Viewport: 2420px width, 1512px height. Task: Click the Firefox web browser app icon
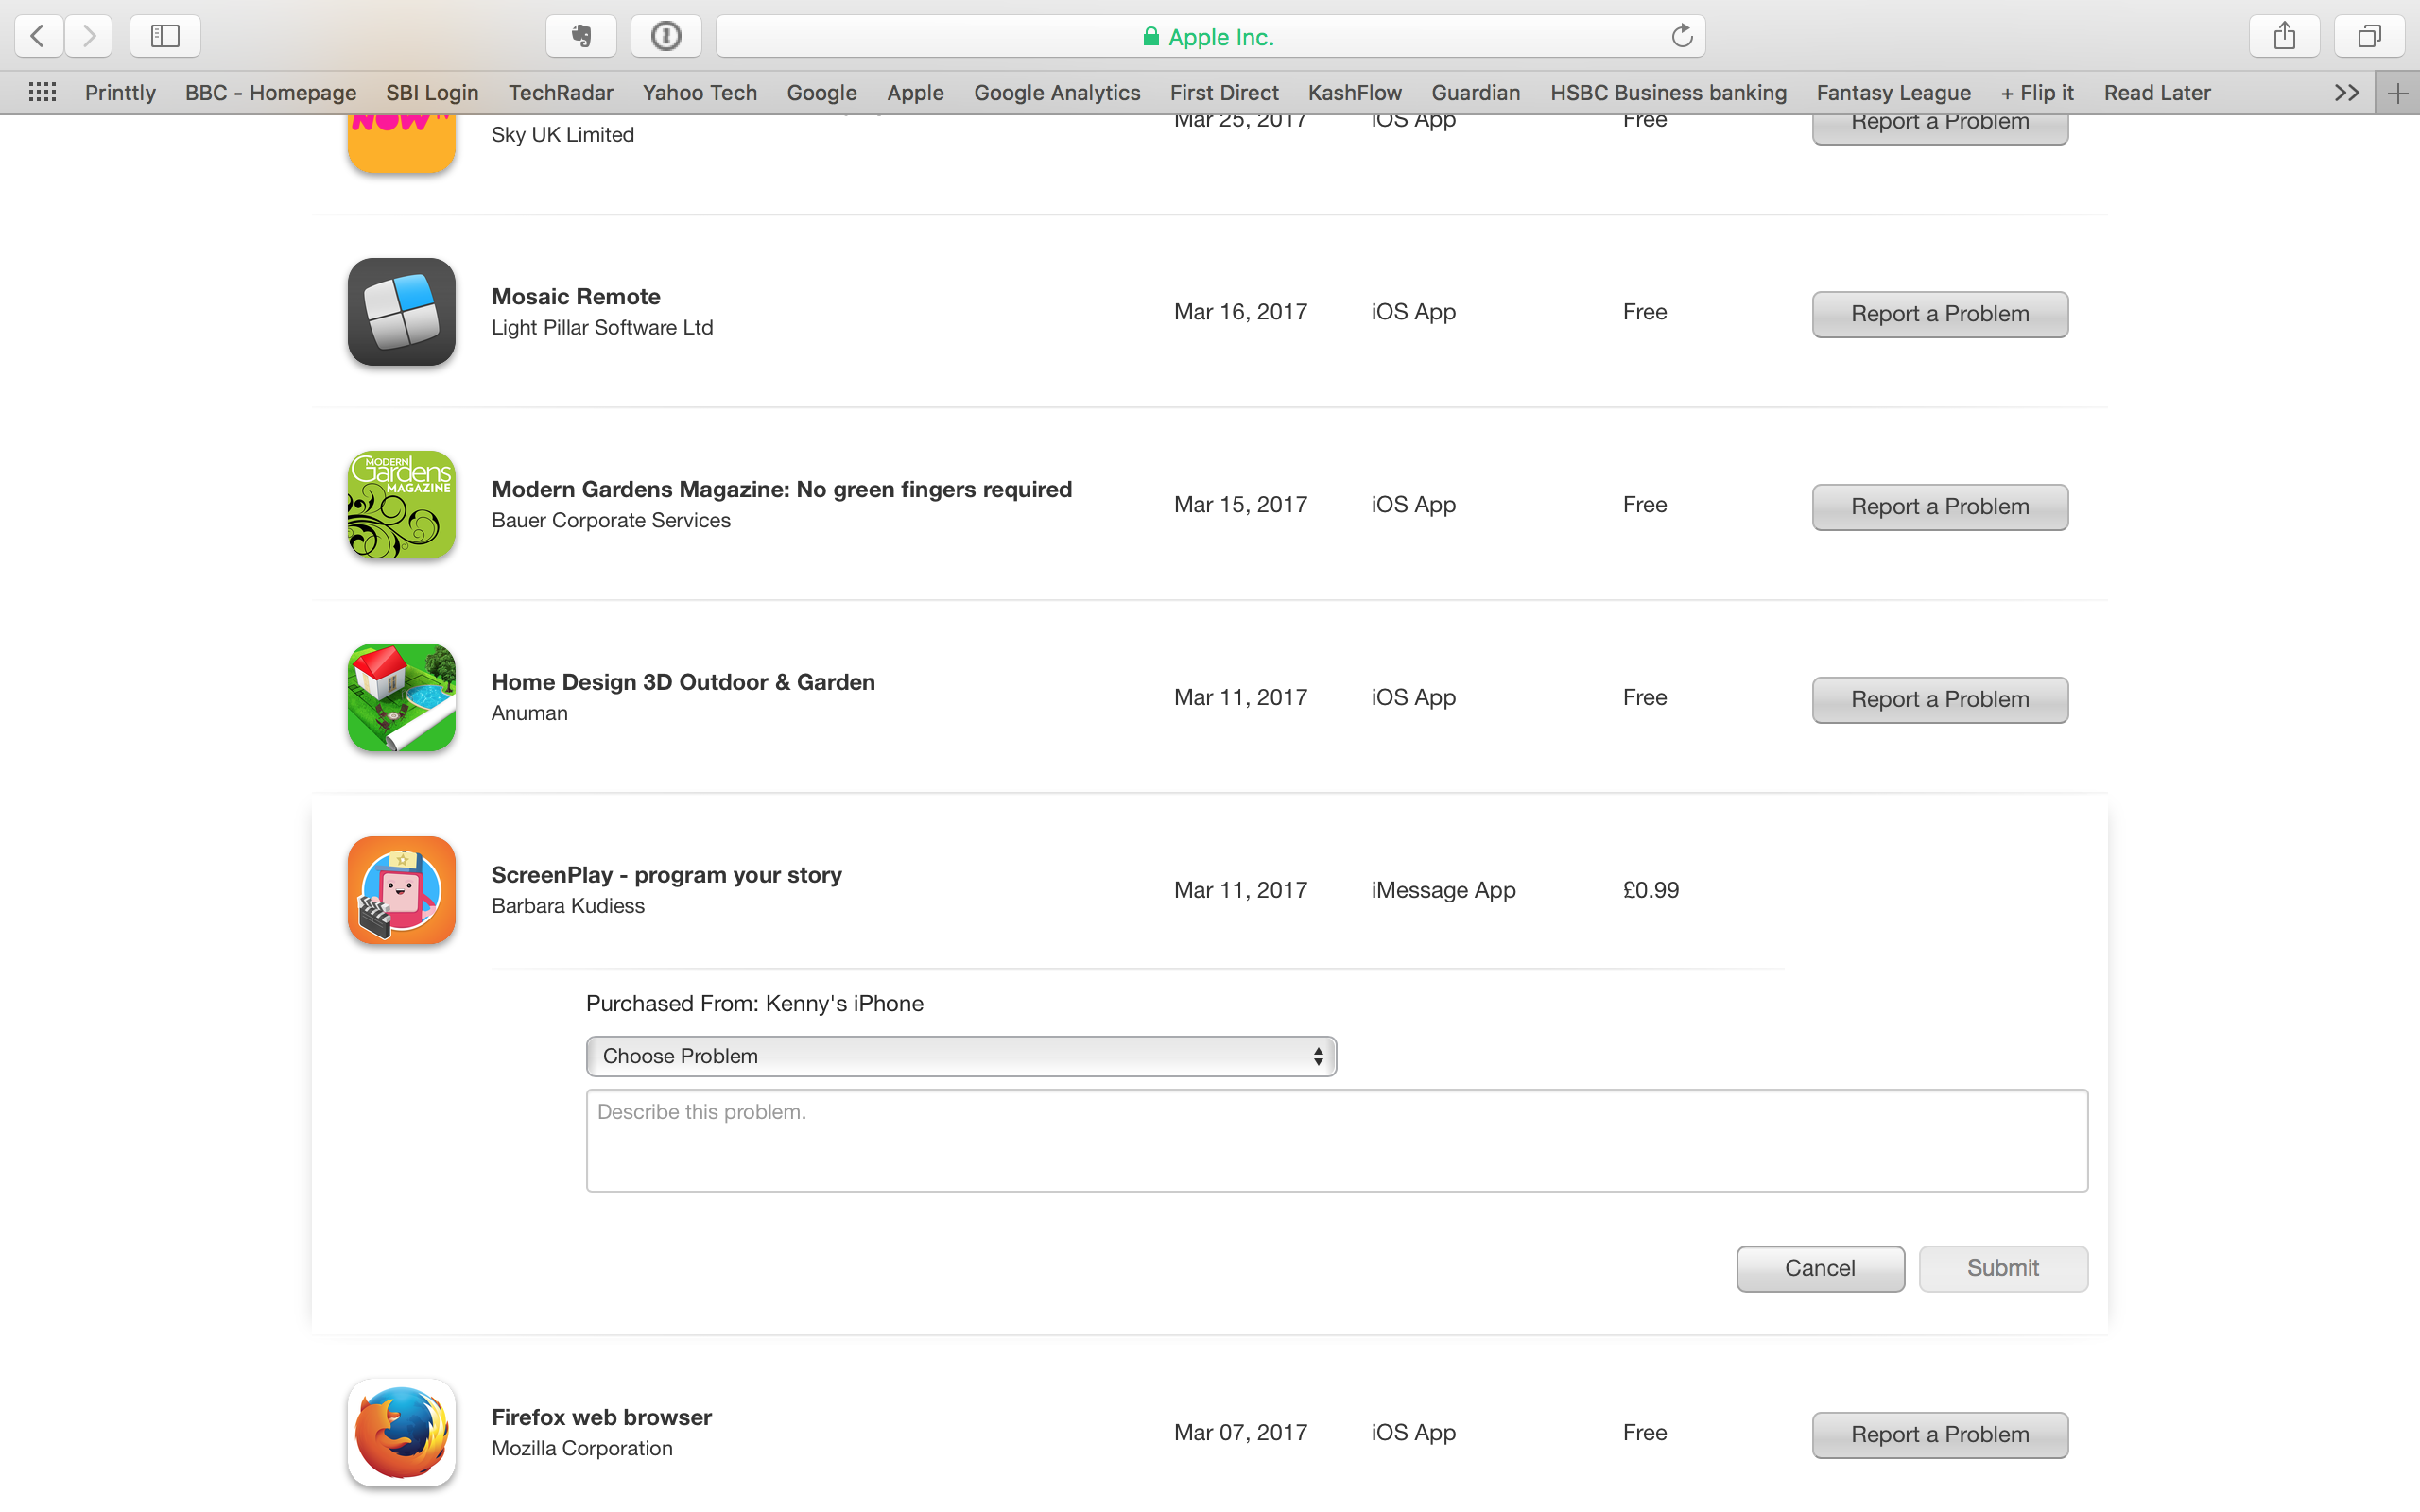pos(402,1433)
